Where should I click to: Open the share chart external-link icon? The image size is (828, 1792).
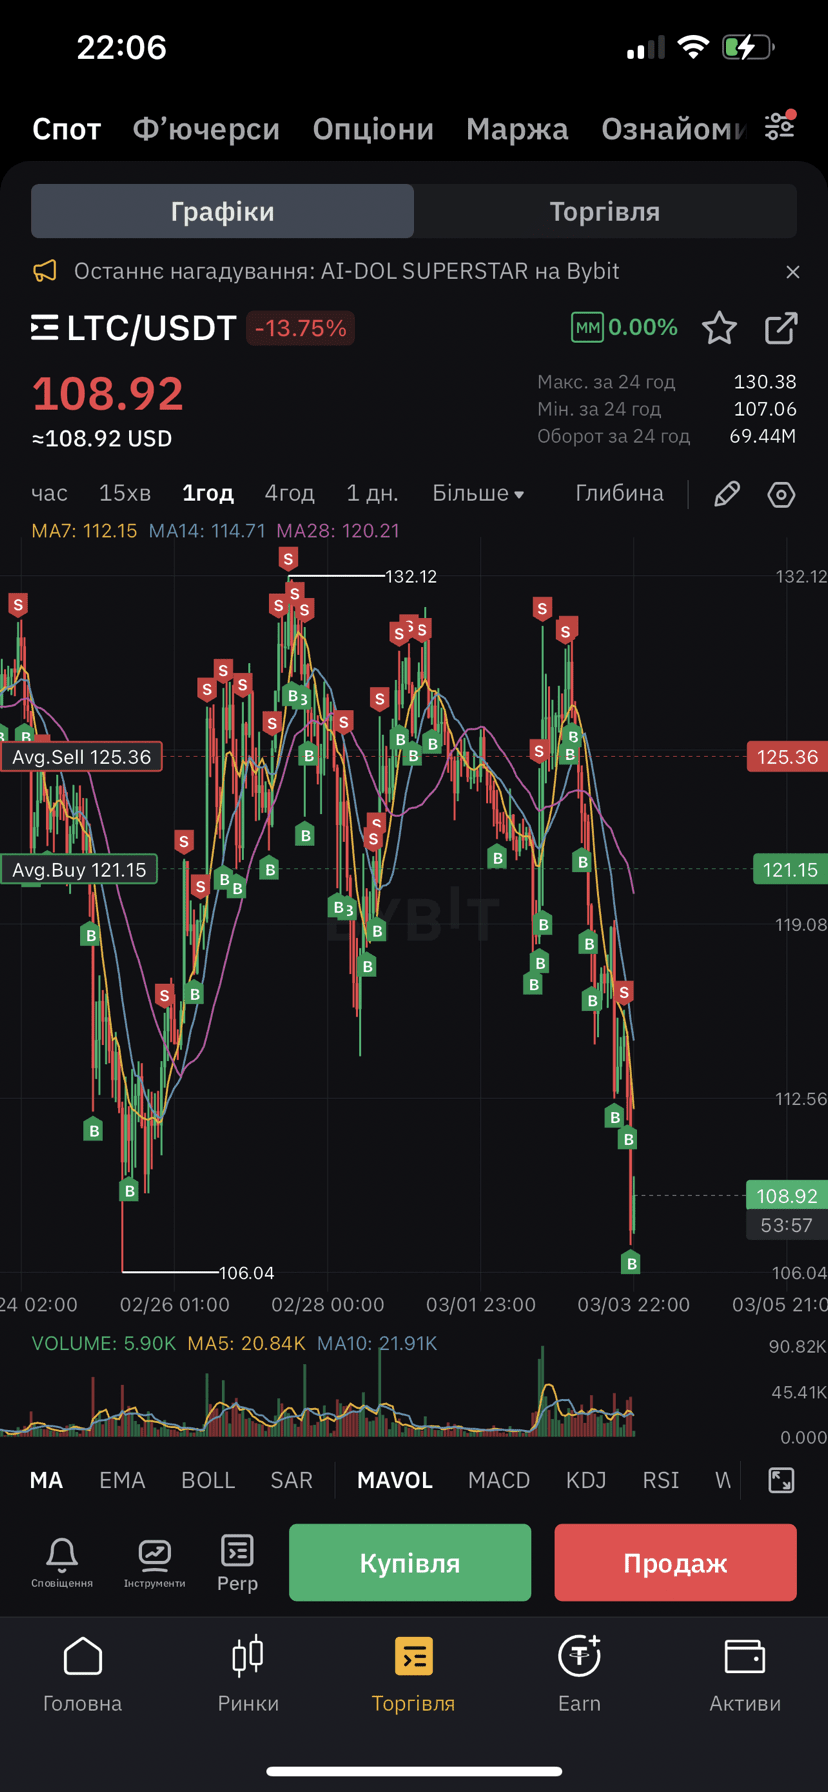click(x=781, y=328)
